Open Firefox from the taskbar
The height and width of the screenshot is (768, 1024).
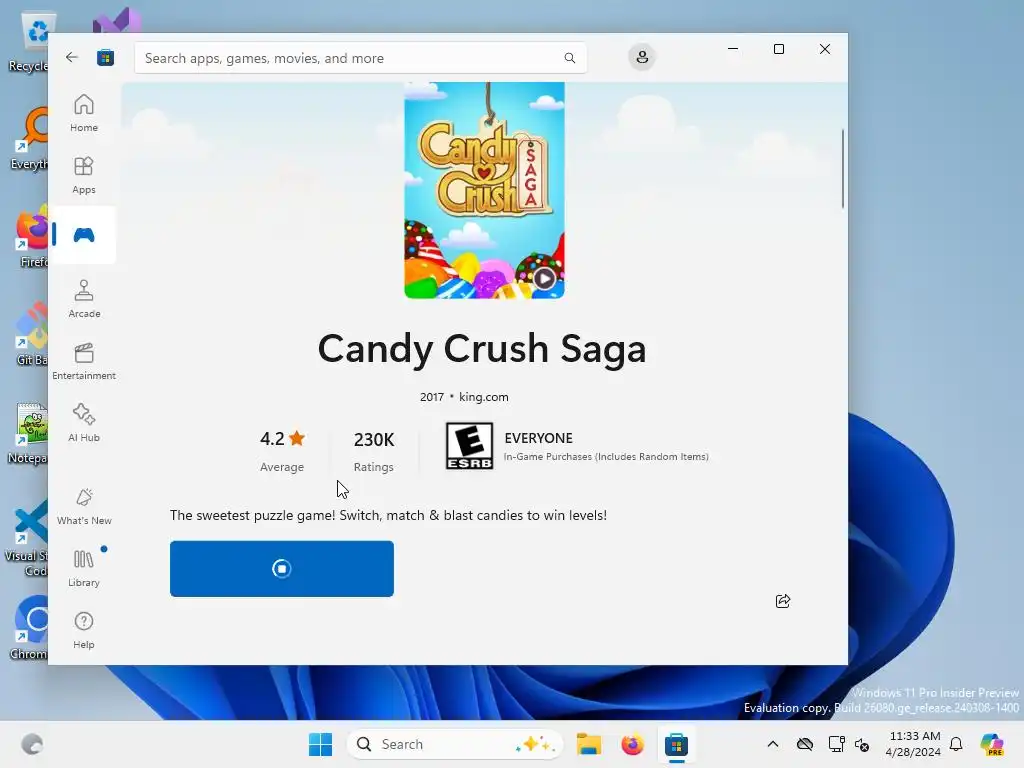click(632, 744)
